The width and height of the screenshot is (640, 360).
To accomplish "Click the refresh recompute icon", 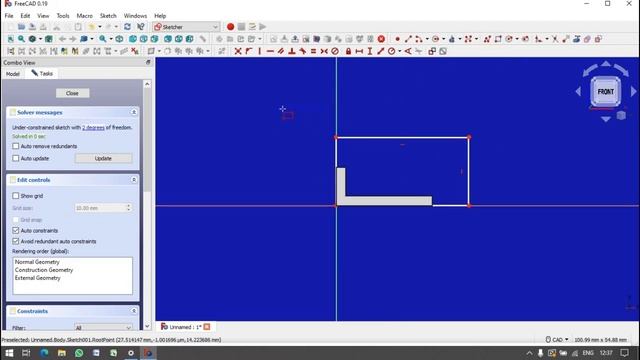I will tap(127, 27).
